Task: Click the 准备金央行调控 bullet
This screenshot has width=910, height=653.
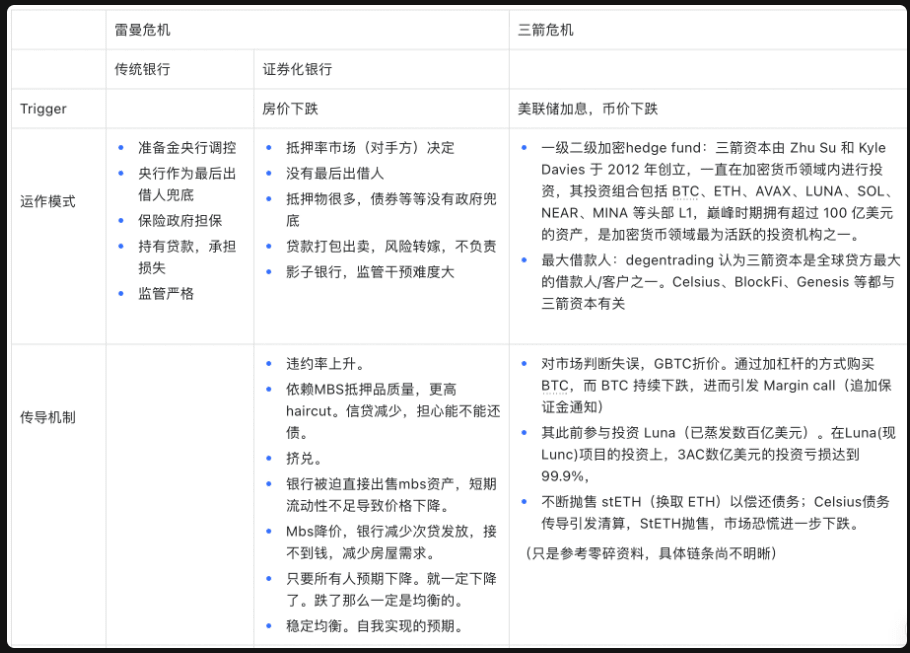Action: (187, 147)
